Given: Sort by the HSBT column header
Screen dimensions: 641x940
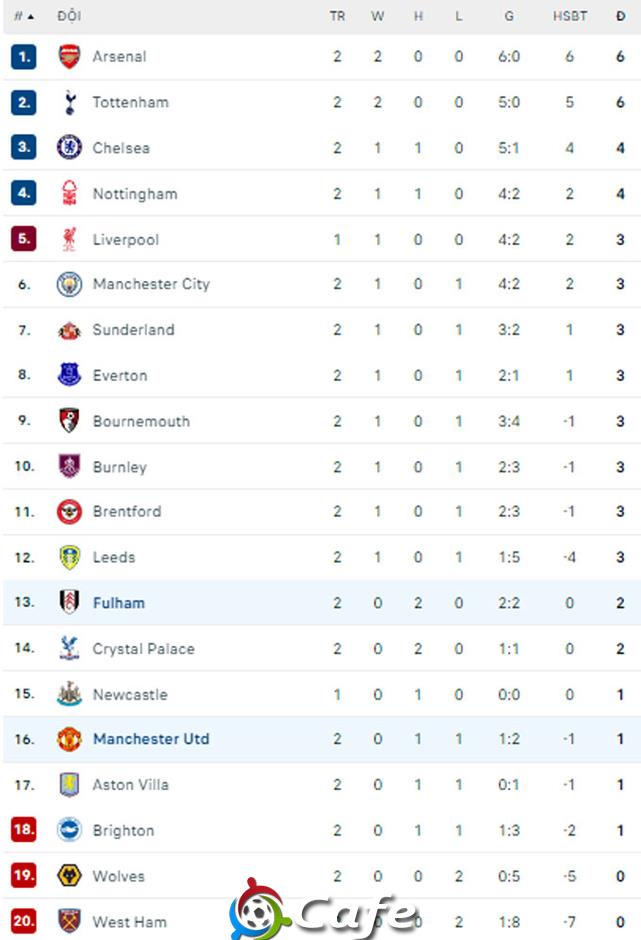Looking at the screenshot, I should [570, 16].
